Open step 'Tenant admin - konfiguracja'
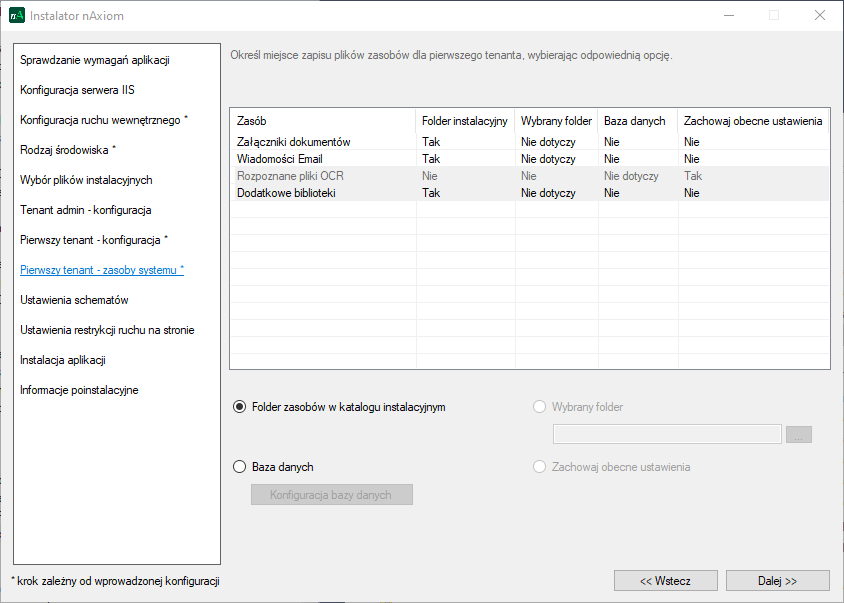 pyautogui.click(x=86, y=210)
